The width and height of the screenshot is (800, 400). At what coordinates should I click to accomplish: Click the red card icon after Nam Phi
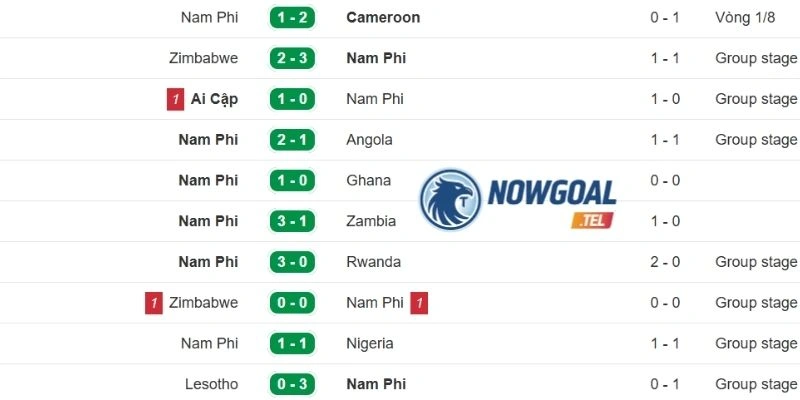419,303
